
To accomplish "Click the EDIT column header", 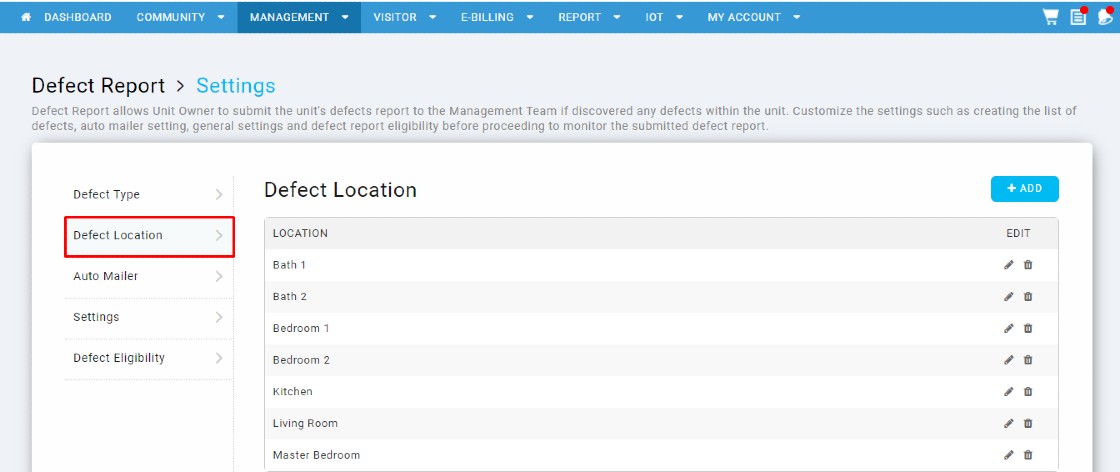I will [1019, 234].
